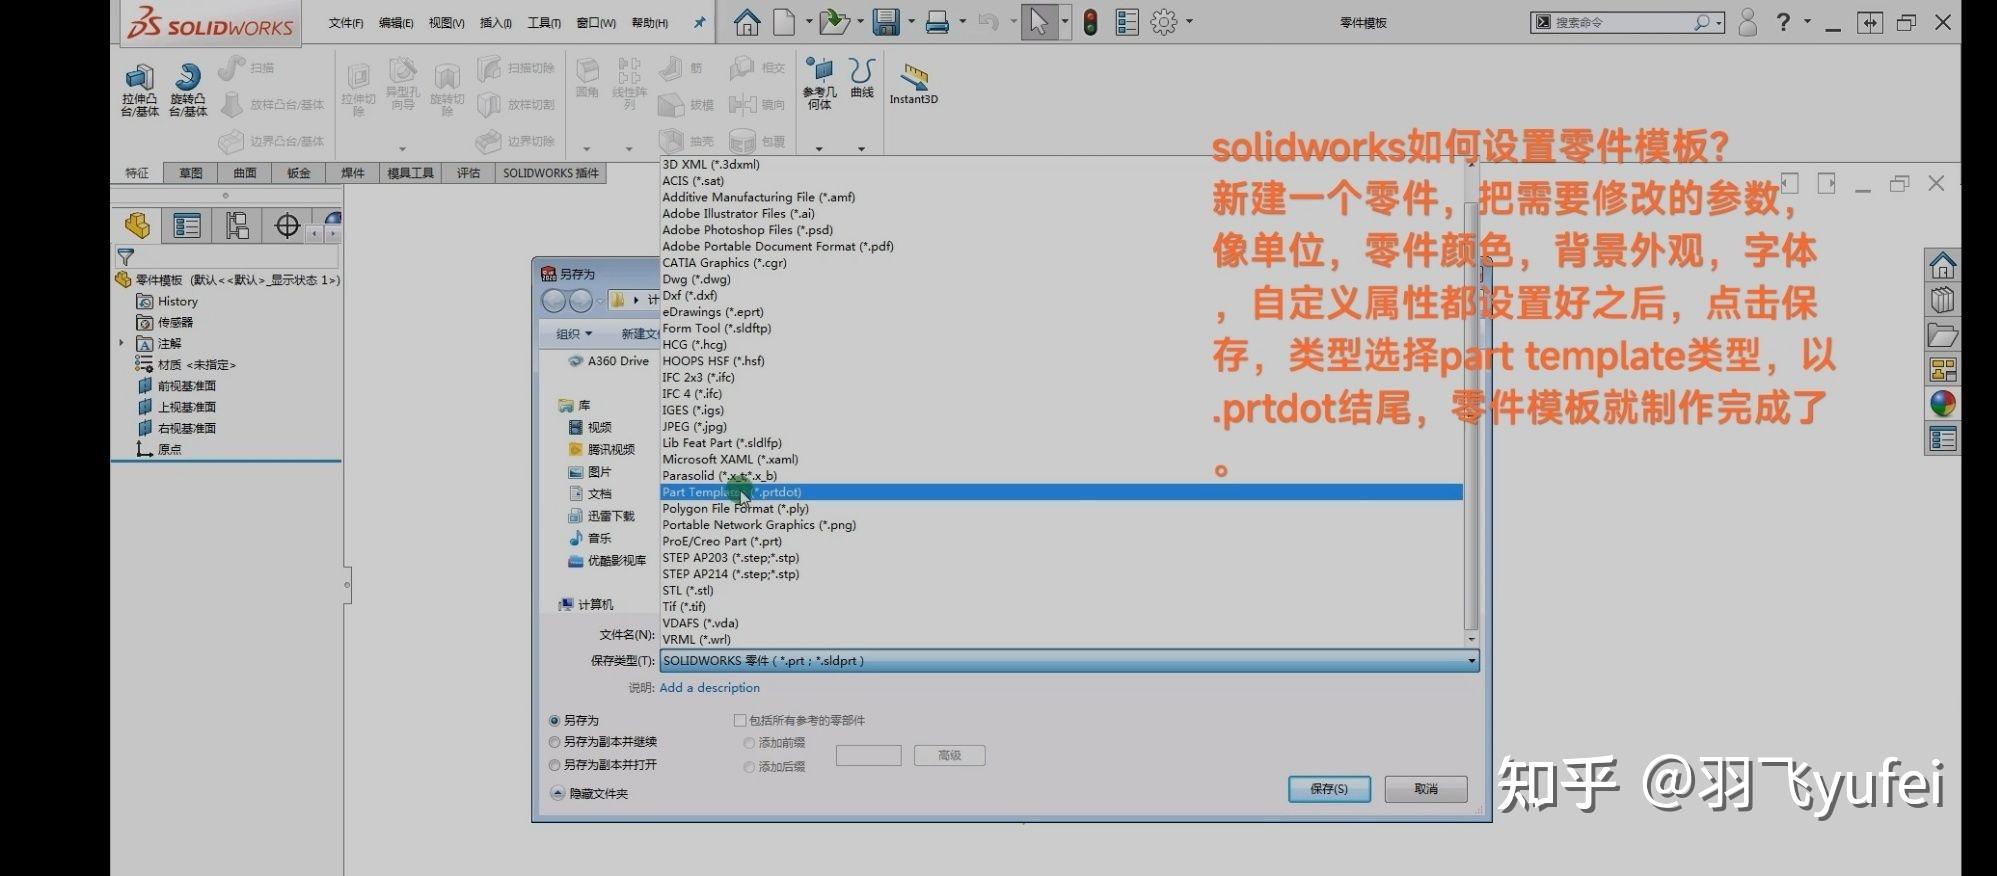This screenshot has width=1997, height=876.
Task: Open Custom Properties in task pane
Action: click(1942, 439)
